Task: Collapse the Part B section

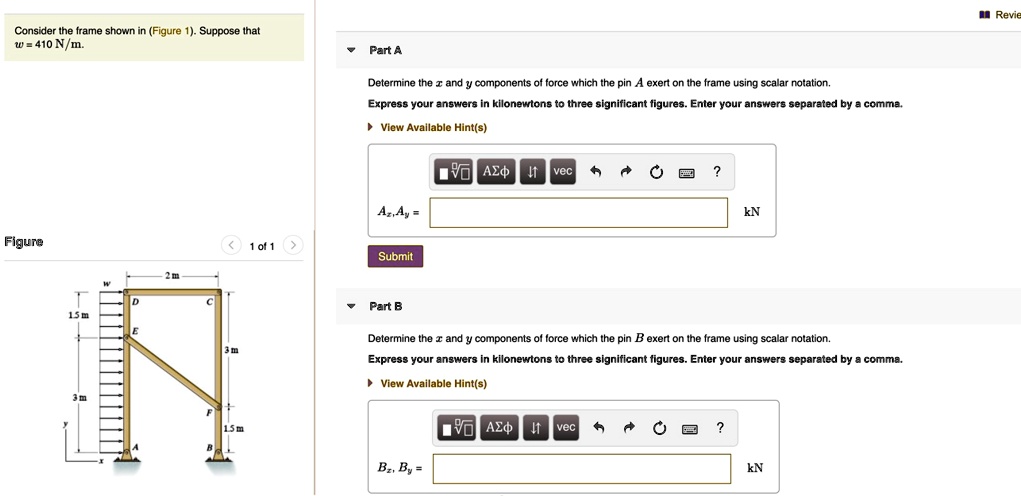Action: [x=351, y=306]
